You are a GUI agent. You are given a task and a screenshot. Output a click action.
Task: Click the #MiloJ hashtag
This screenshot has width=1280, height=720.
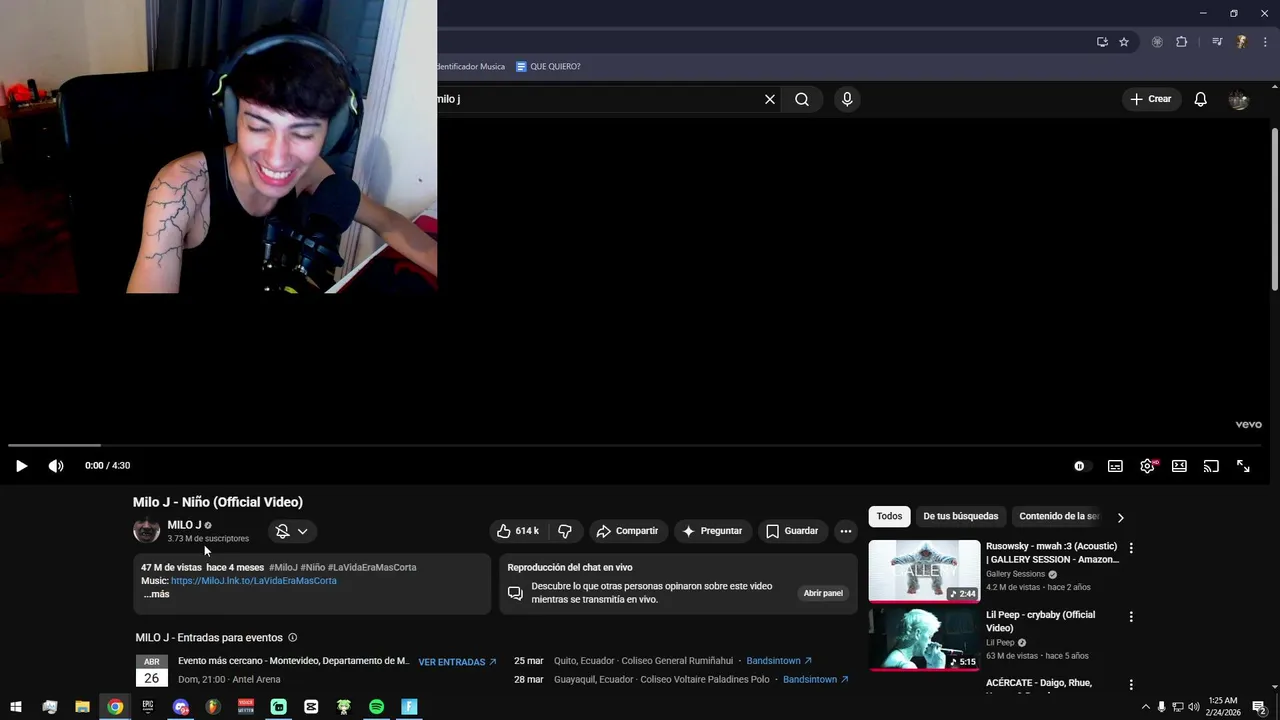(283, 568)
